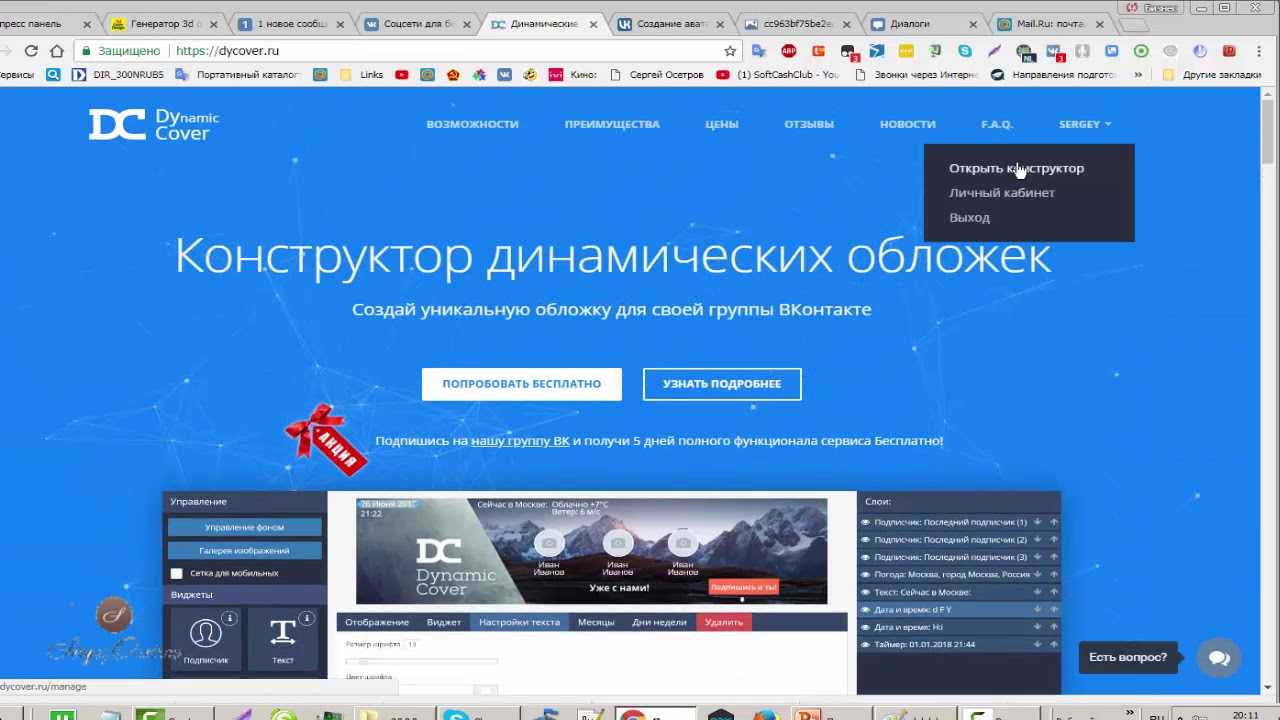Add the Текст widget
The height and width of the screenshot is (720, 1280).
point(283,640)
